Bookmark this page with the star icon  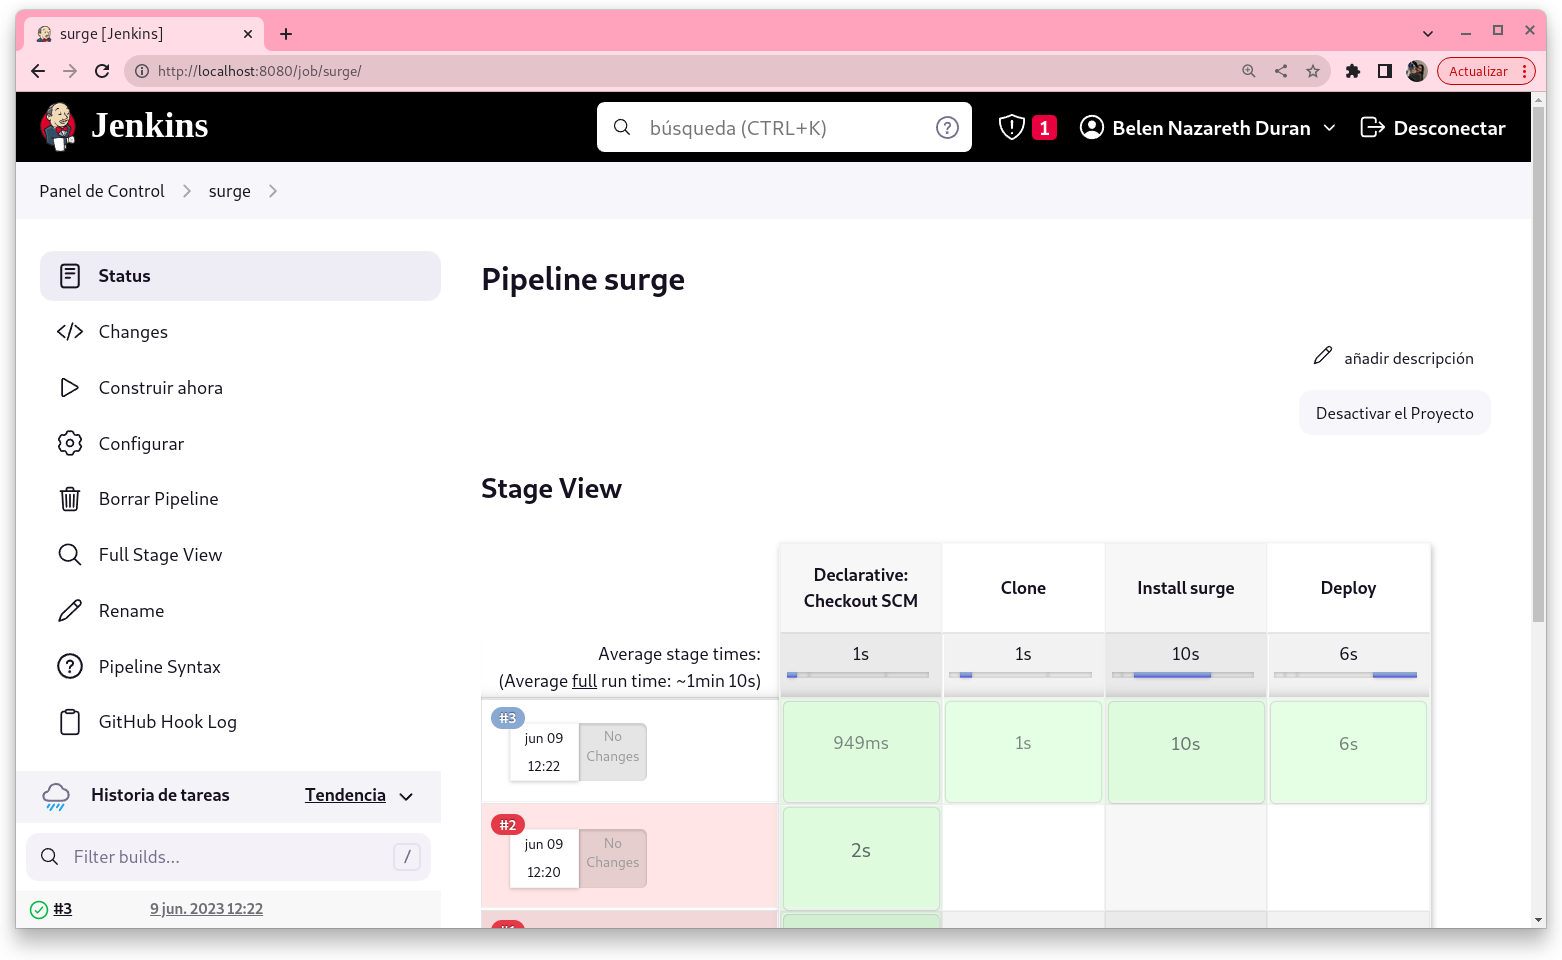point(1313,71)
